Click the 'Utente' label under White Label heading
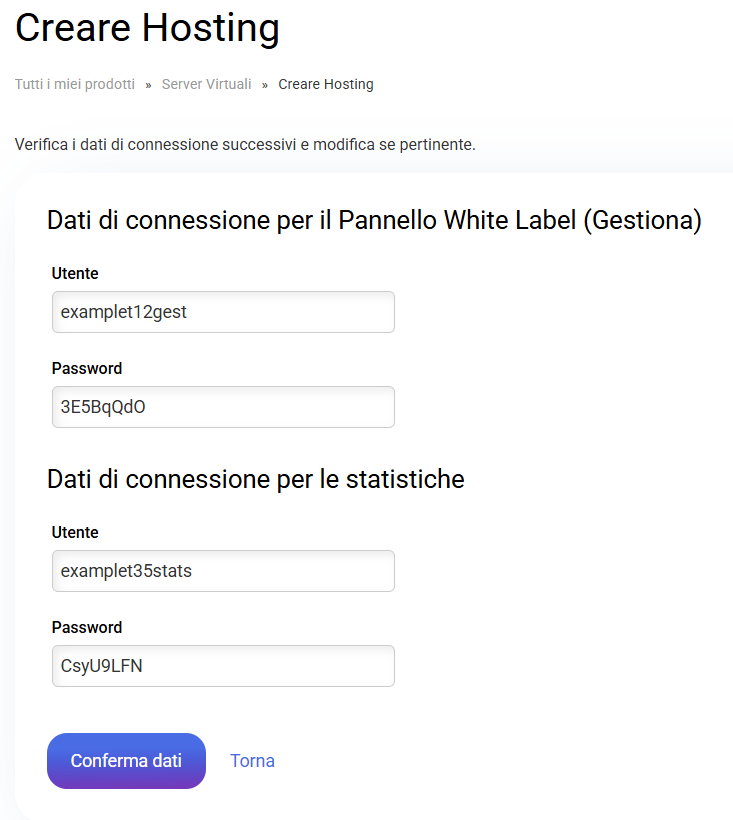This screenshot has height=820, width=733. click(75, 273)
